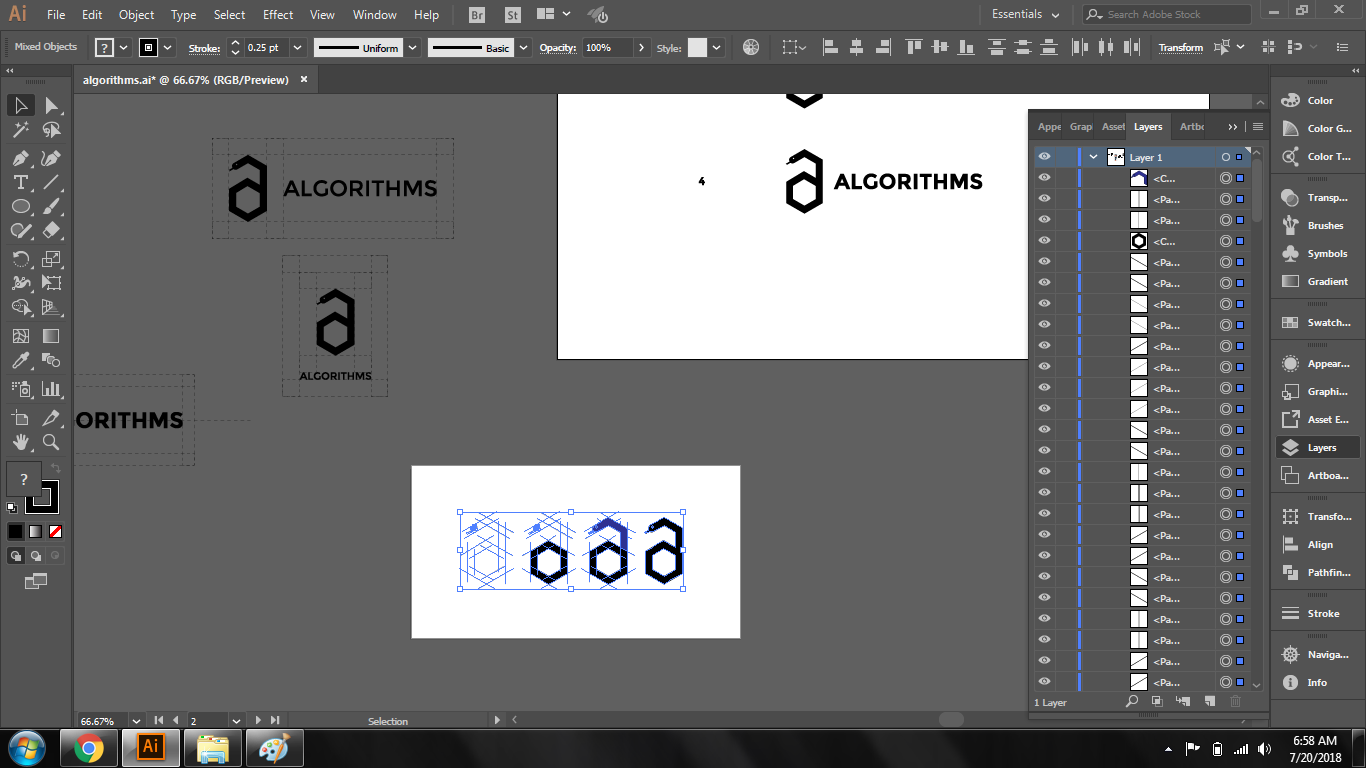Pick the Magic Wand tool
Screen dimensions: 1366x768
[20, 131]
